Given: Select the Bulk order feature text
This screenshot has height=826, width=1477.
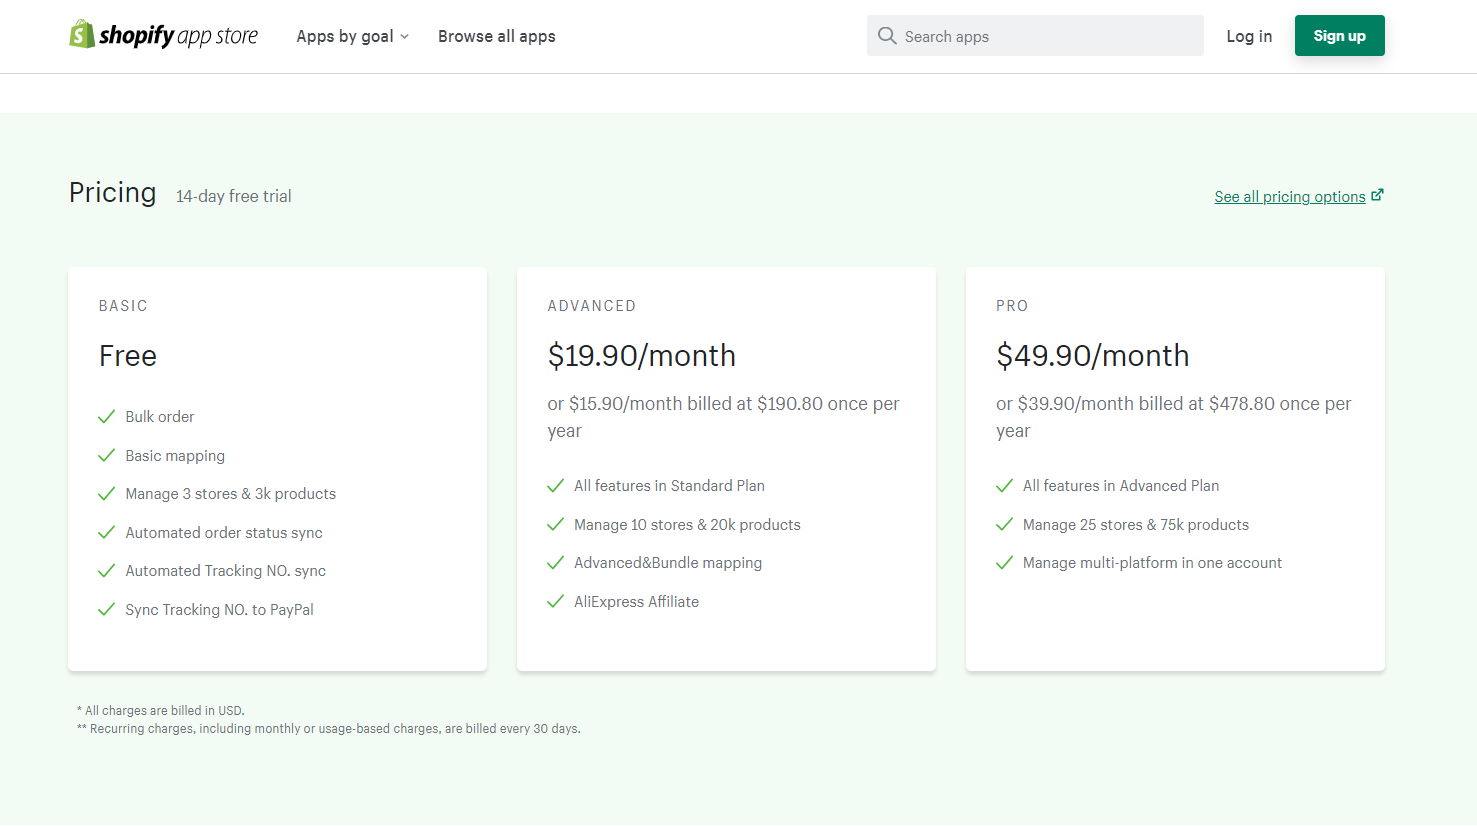Looking at the screenshot, I should (160, 417).
